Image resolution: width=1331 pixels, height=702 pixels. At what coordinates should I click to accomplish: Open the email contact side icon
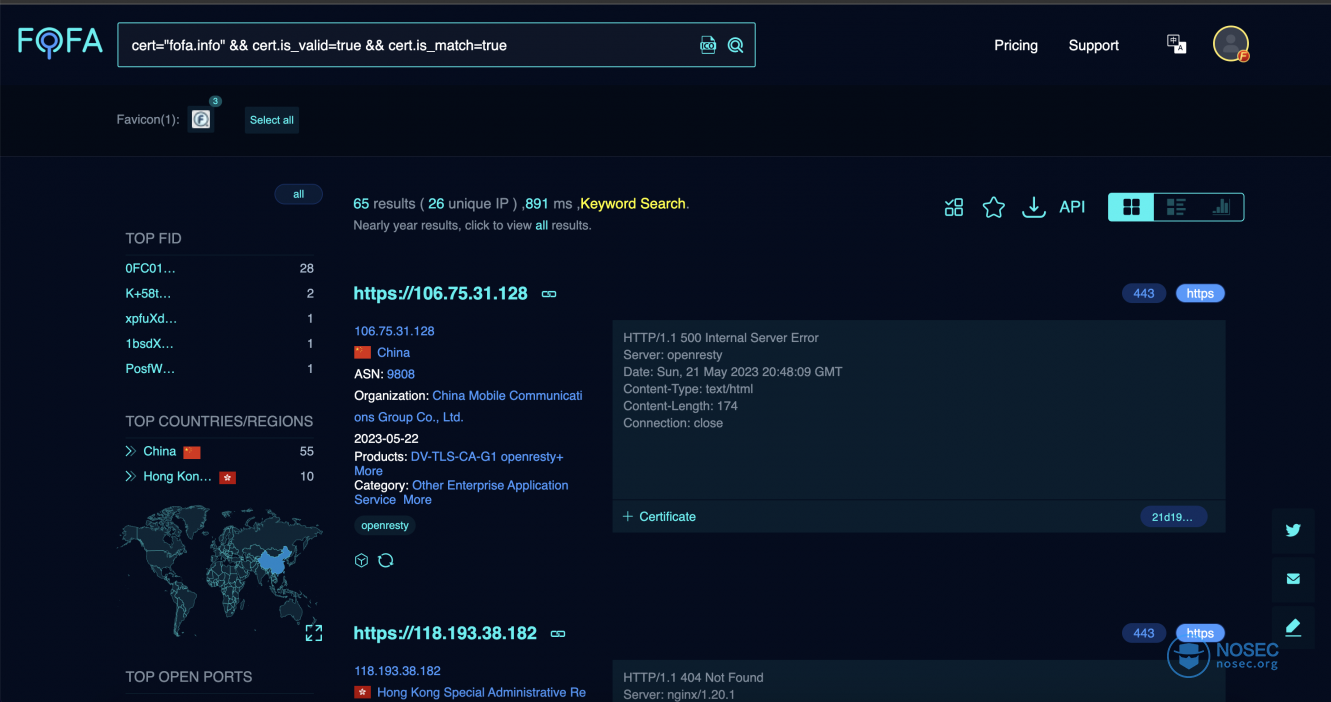1293,578
